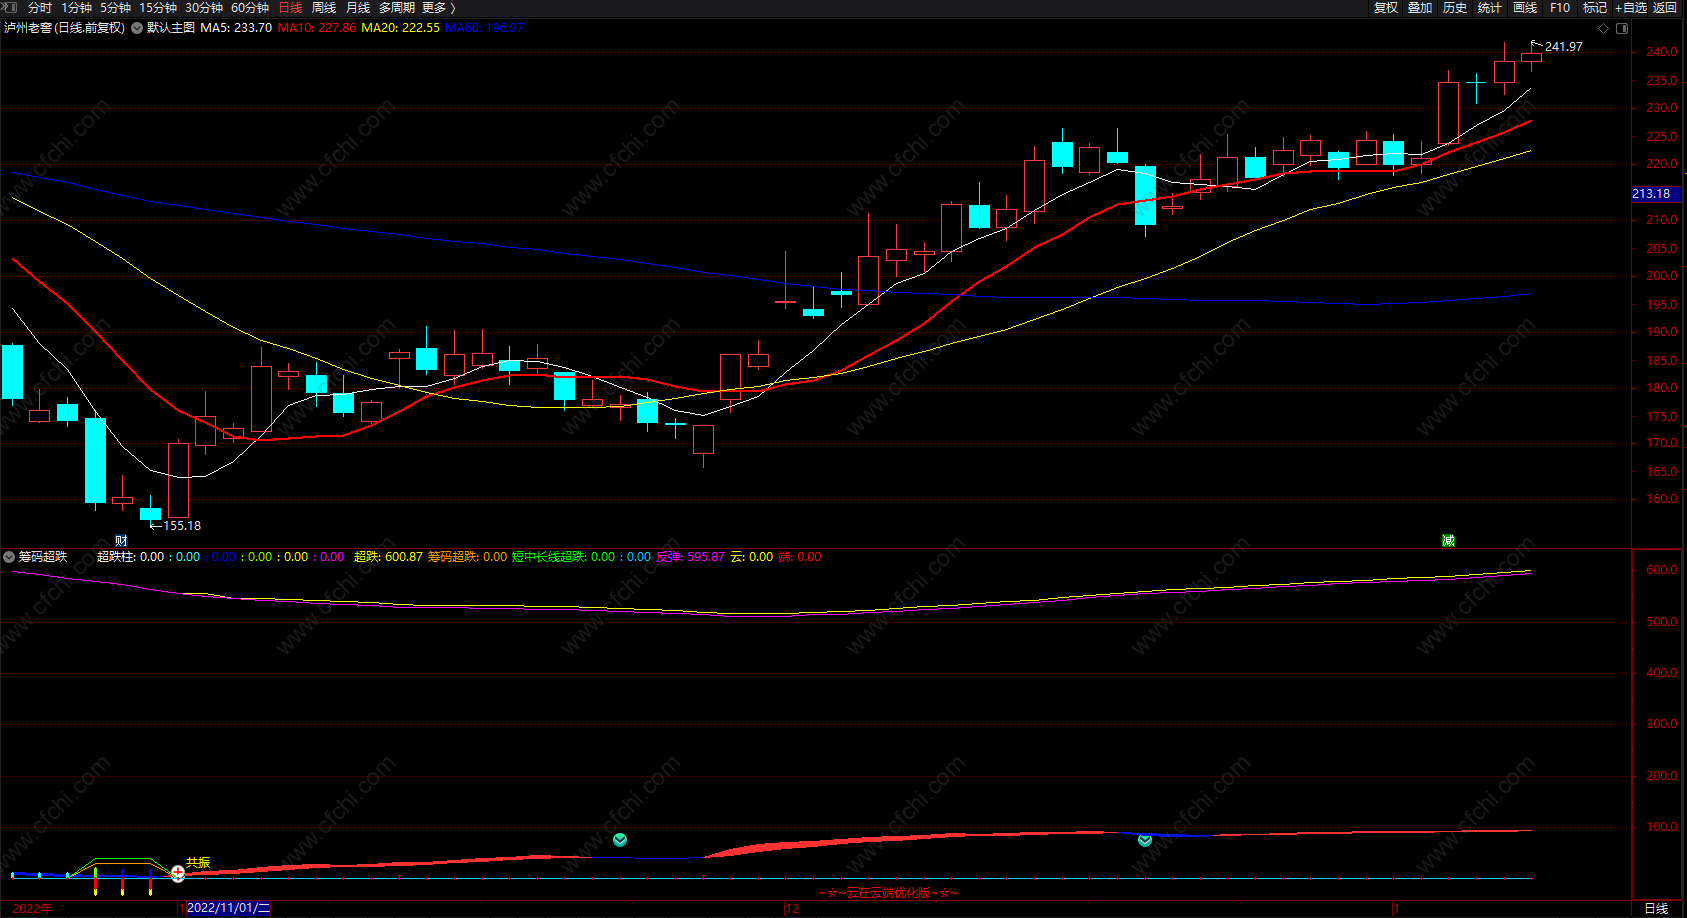Click the green 减 marker icon
Viewport: 1687px width, 918px height.
(1448, 541)
